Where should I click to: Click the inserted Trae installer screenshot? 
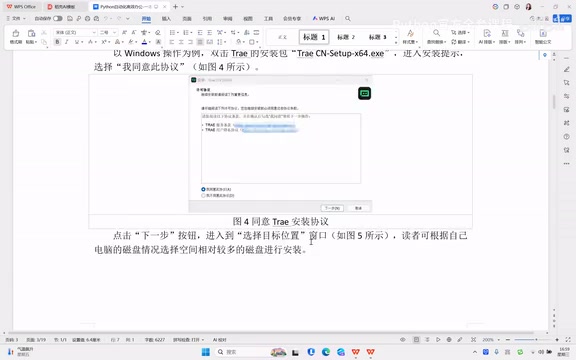tap(280, 144)
